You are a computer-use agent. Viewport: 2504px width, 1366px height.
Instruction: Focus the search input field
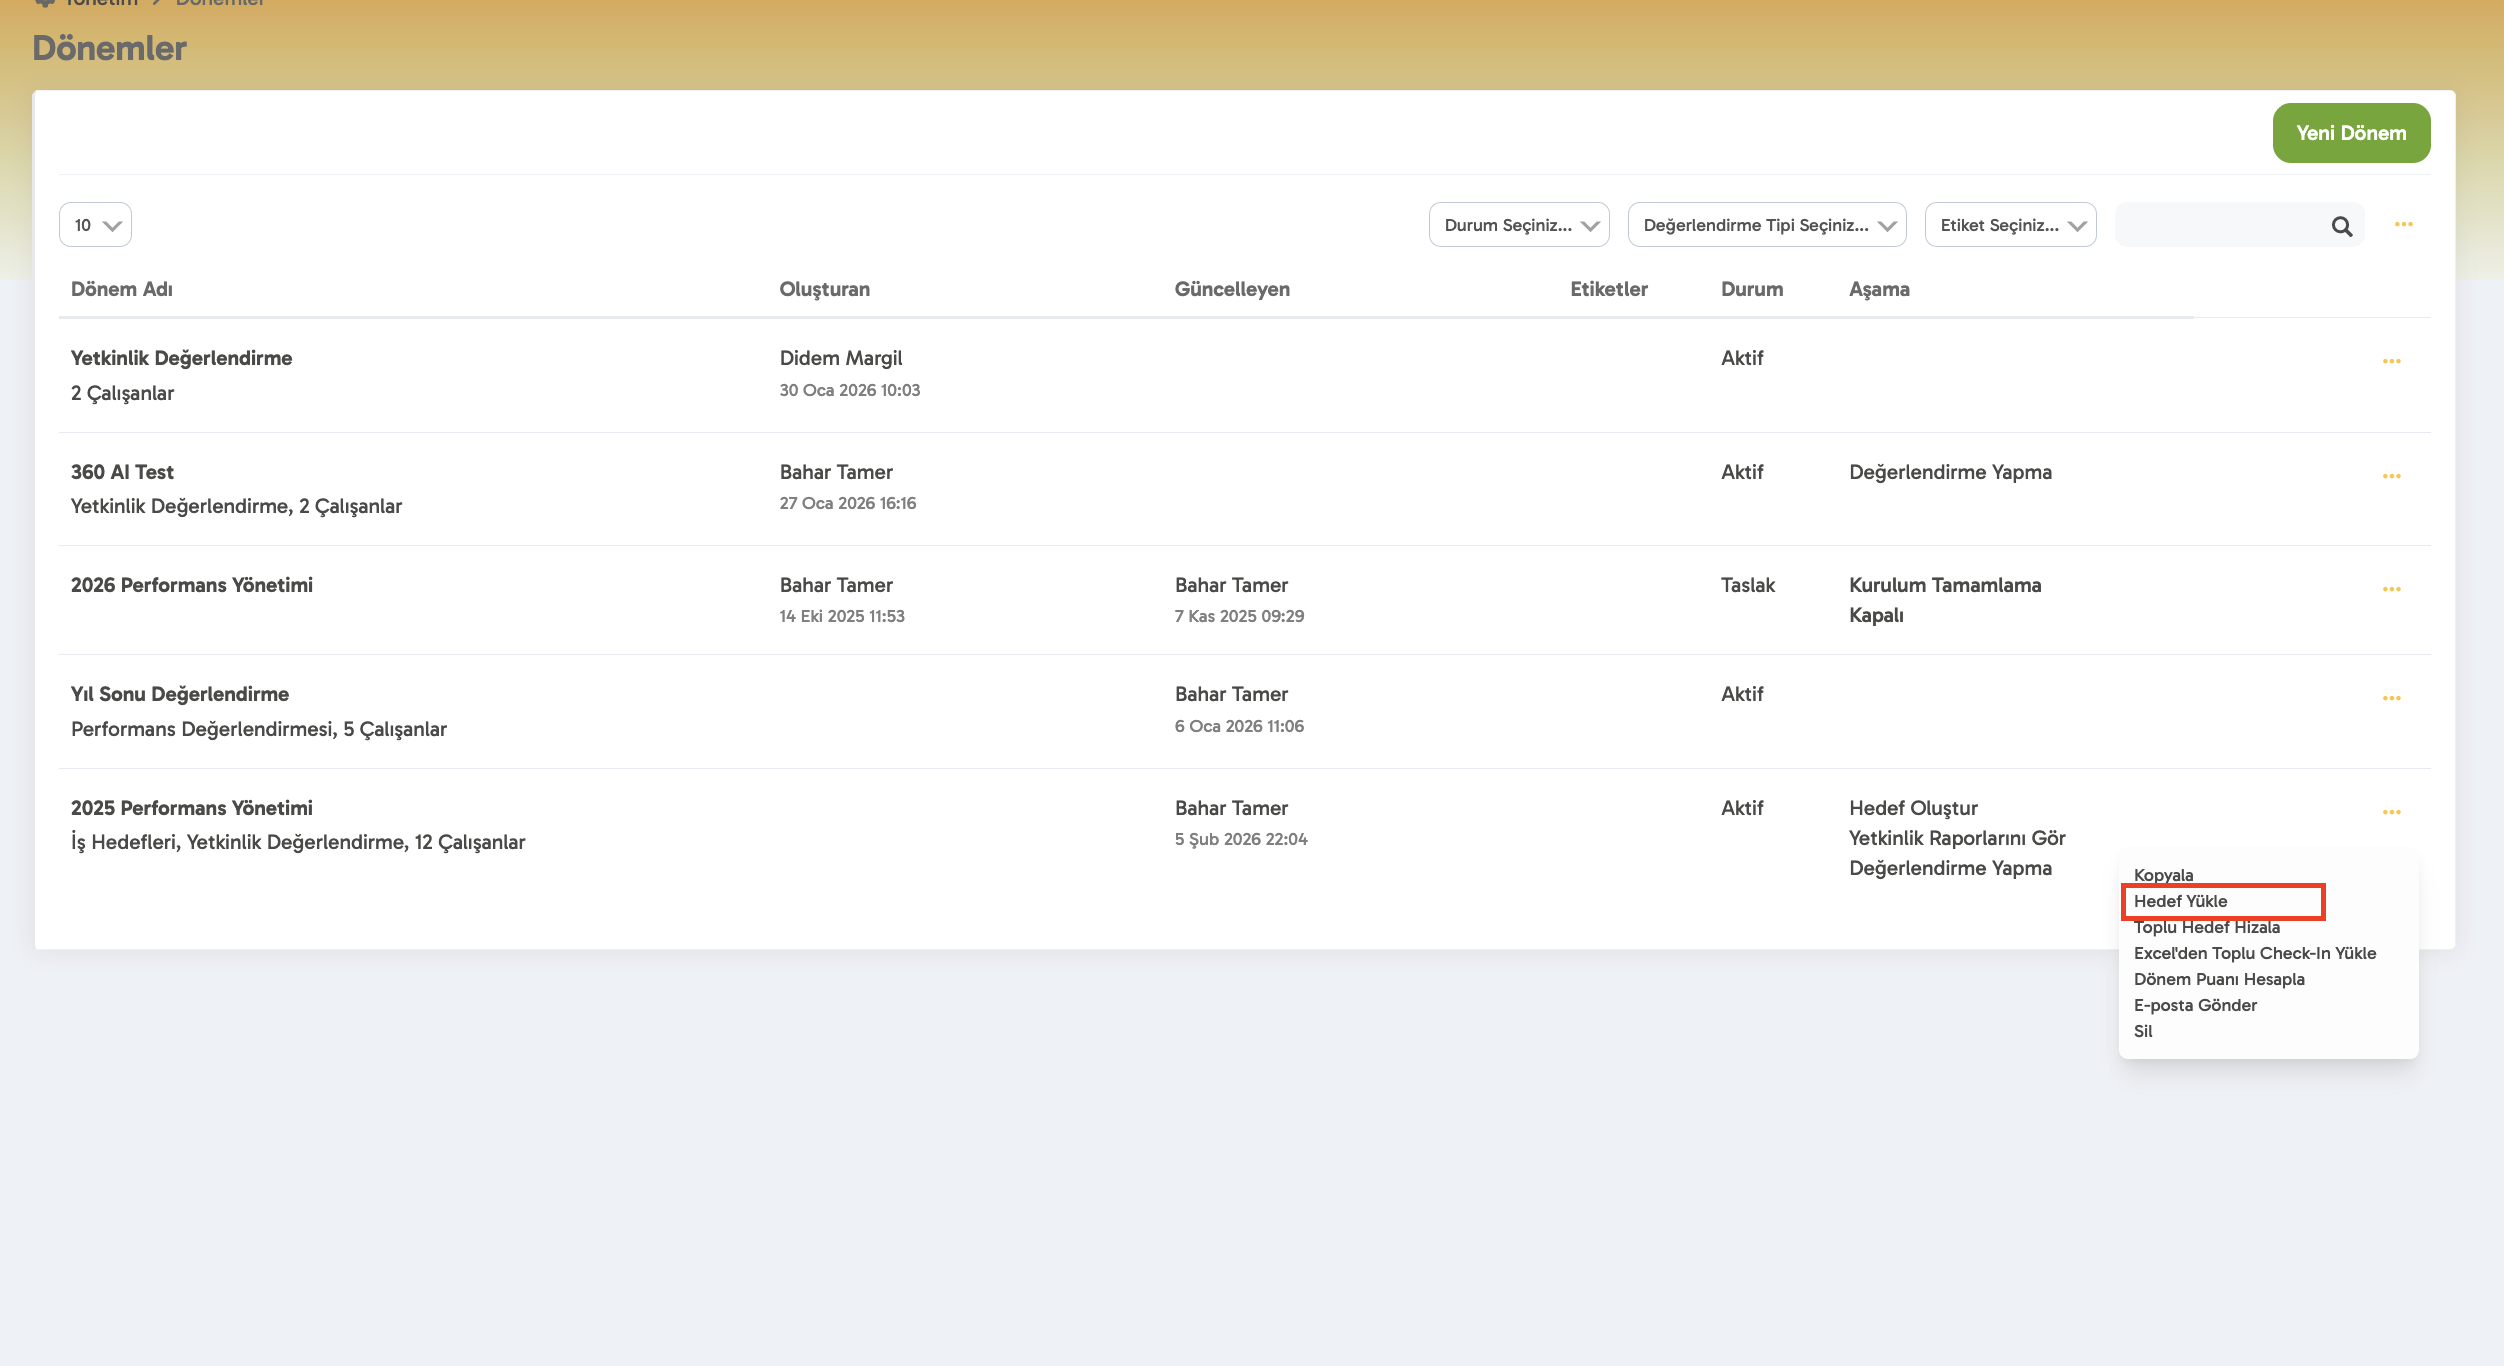(x=2220, y=225)
